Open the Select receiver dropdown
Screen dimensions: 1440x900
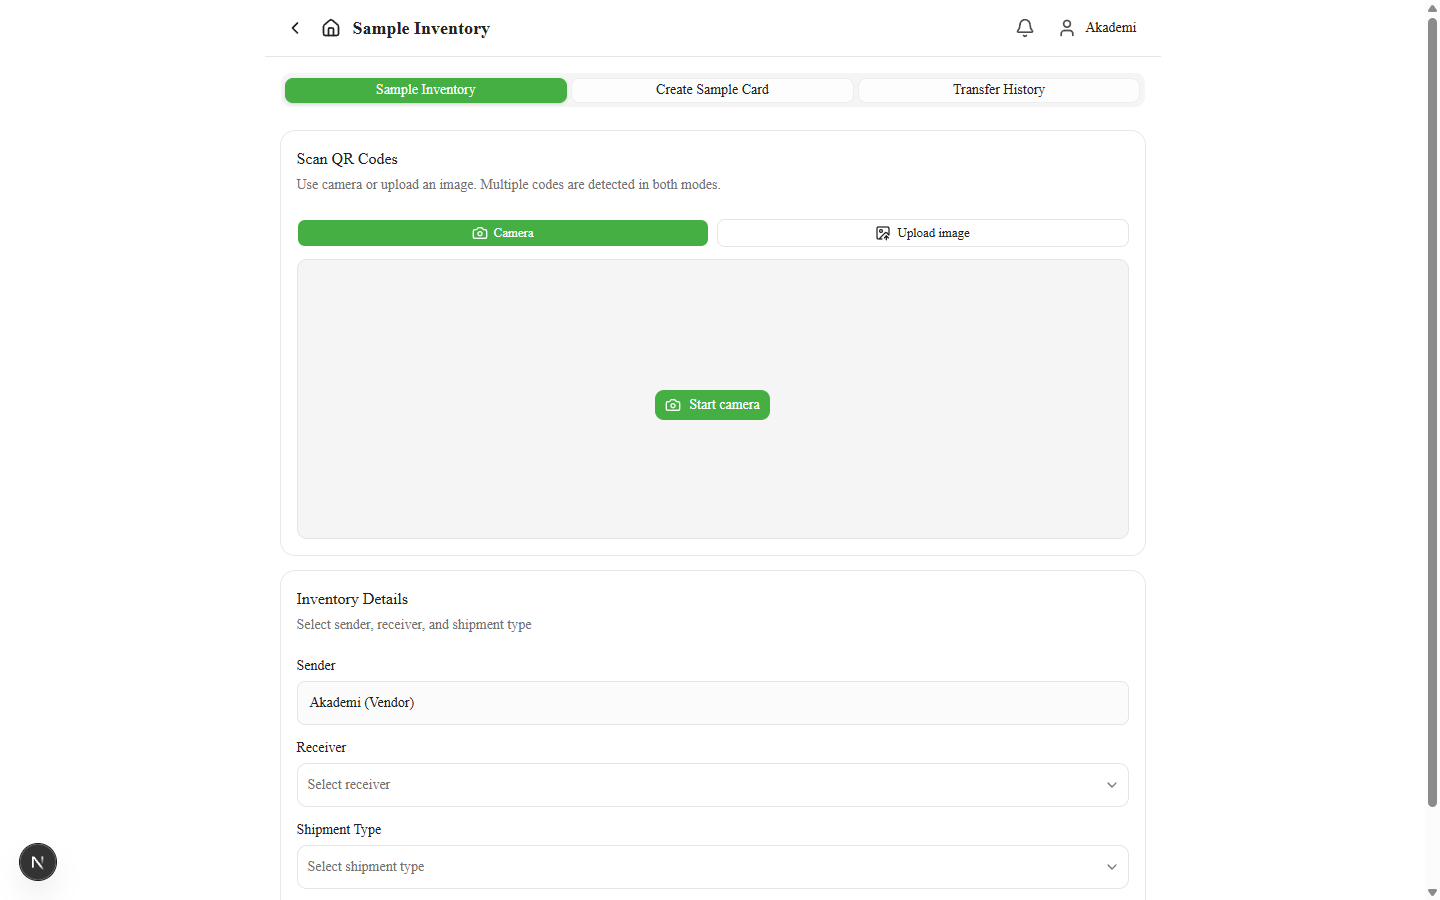(713, 785)
